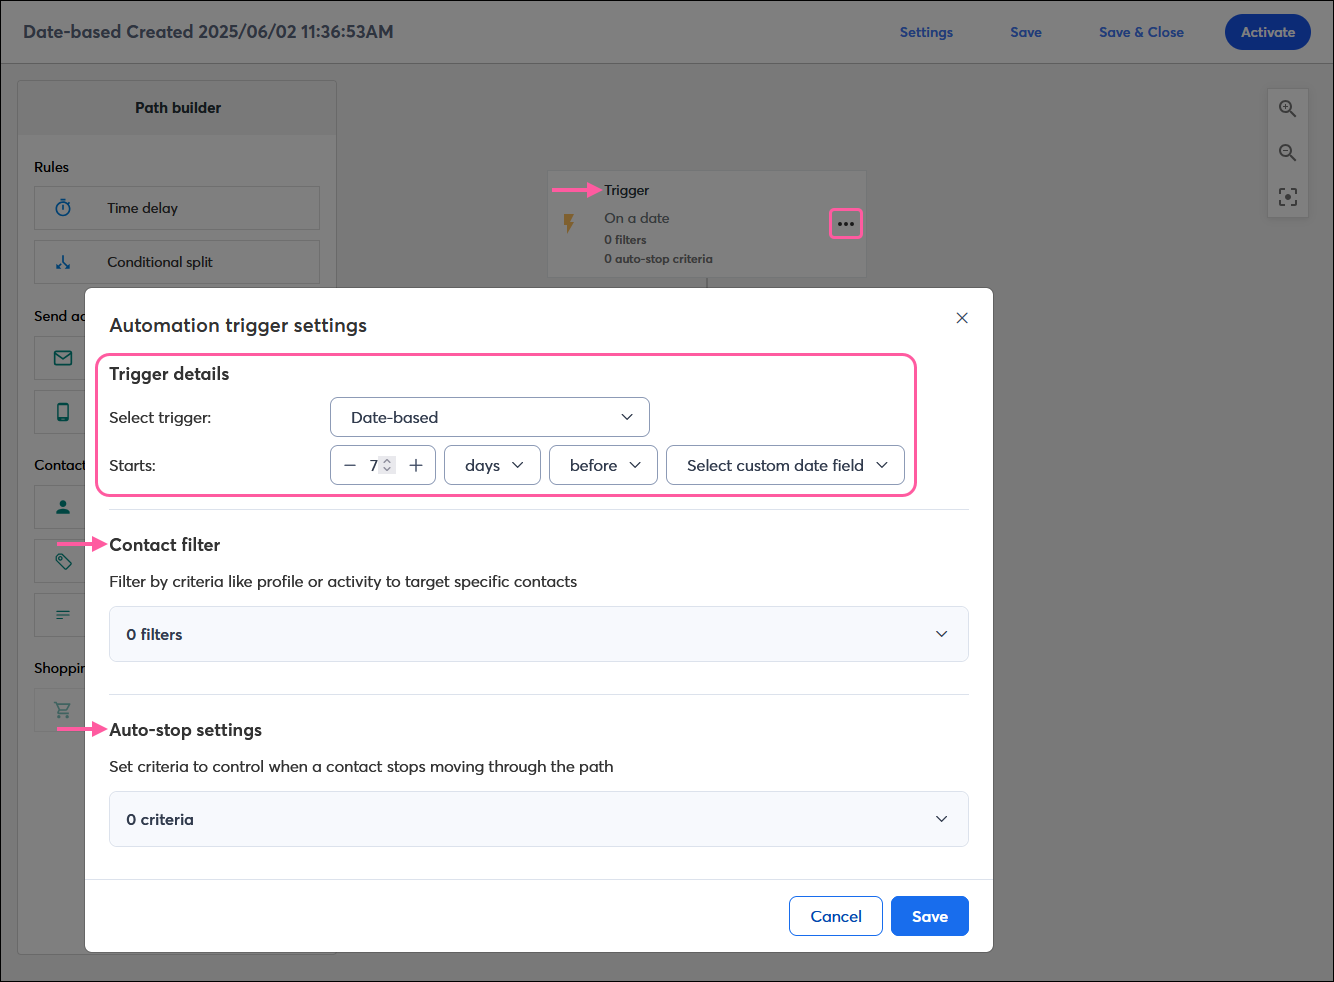
Task: Click the SMS mobile phone icon
Action: (x=63, y=412)
